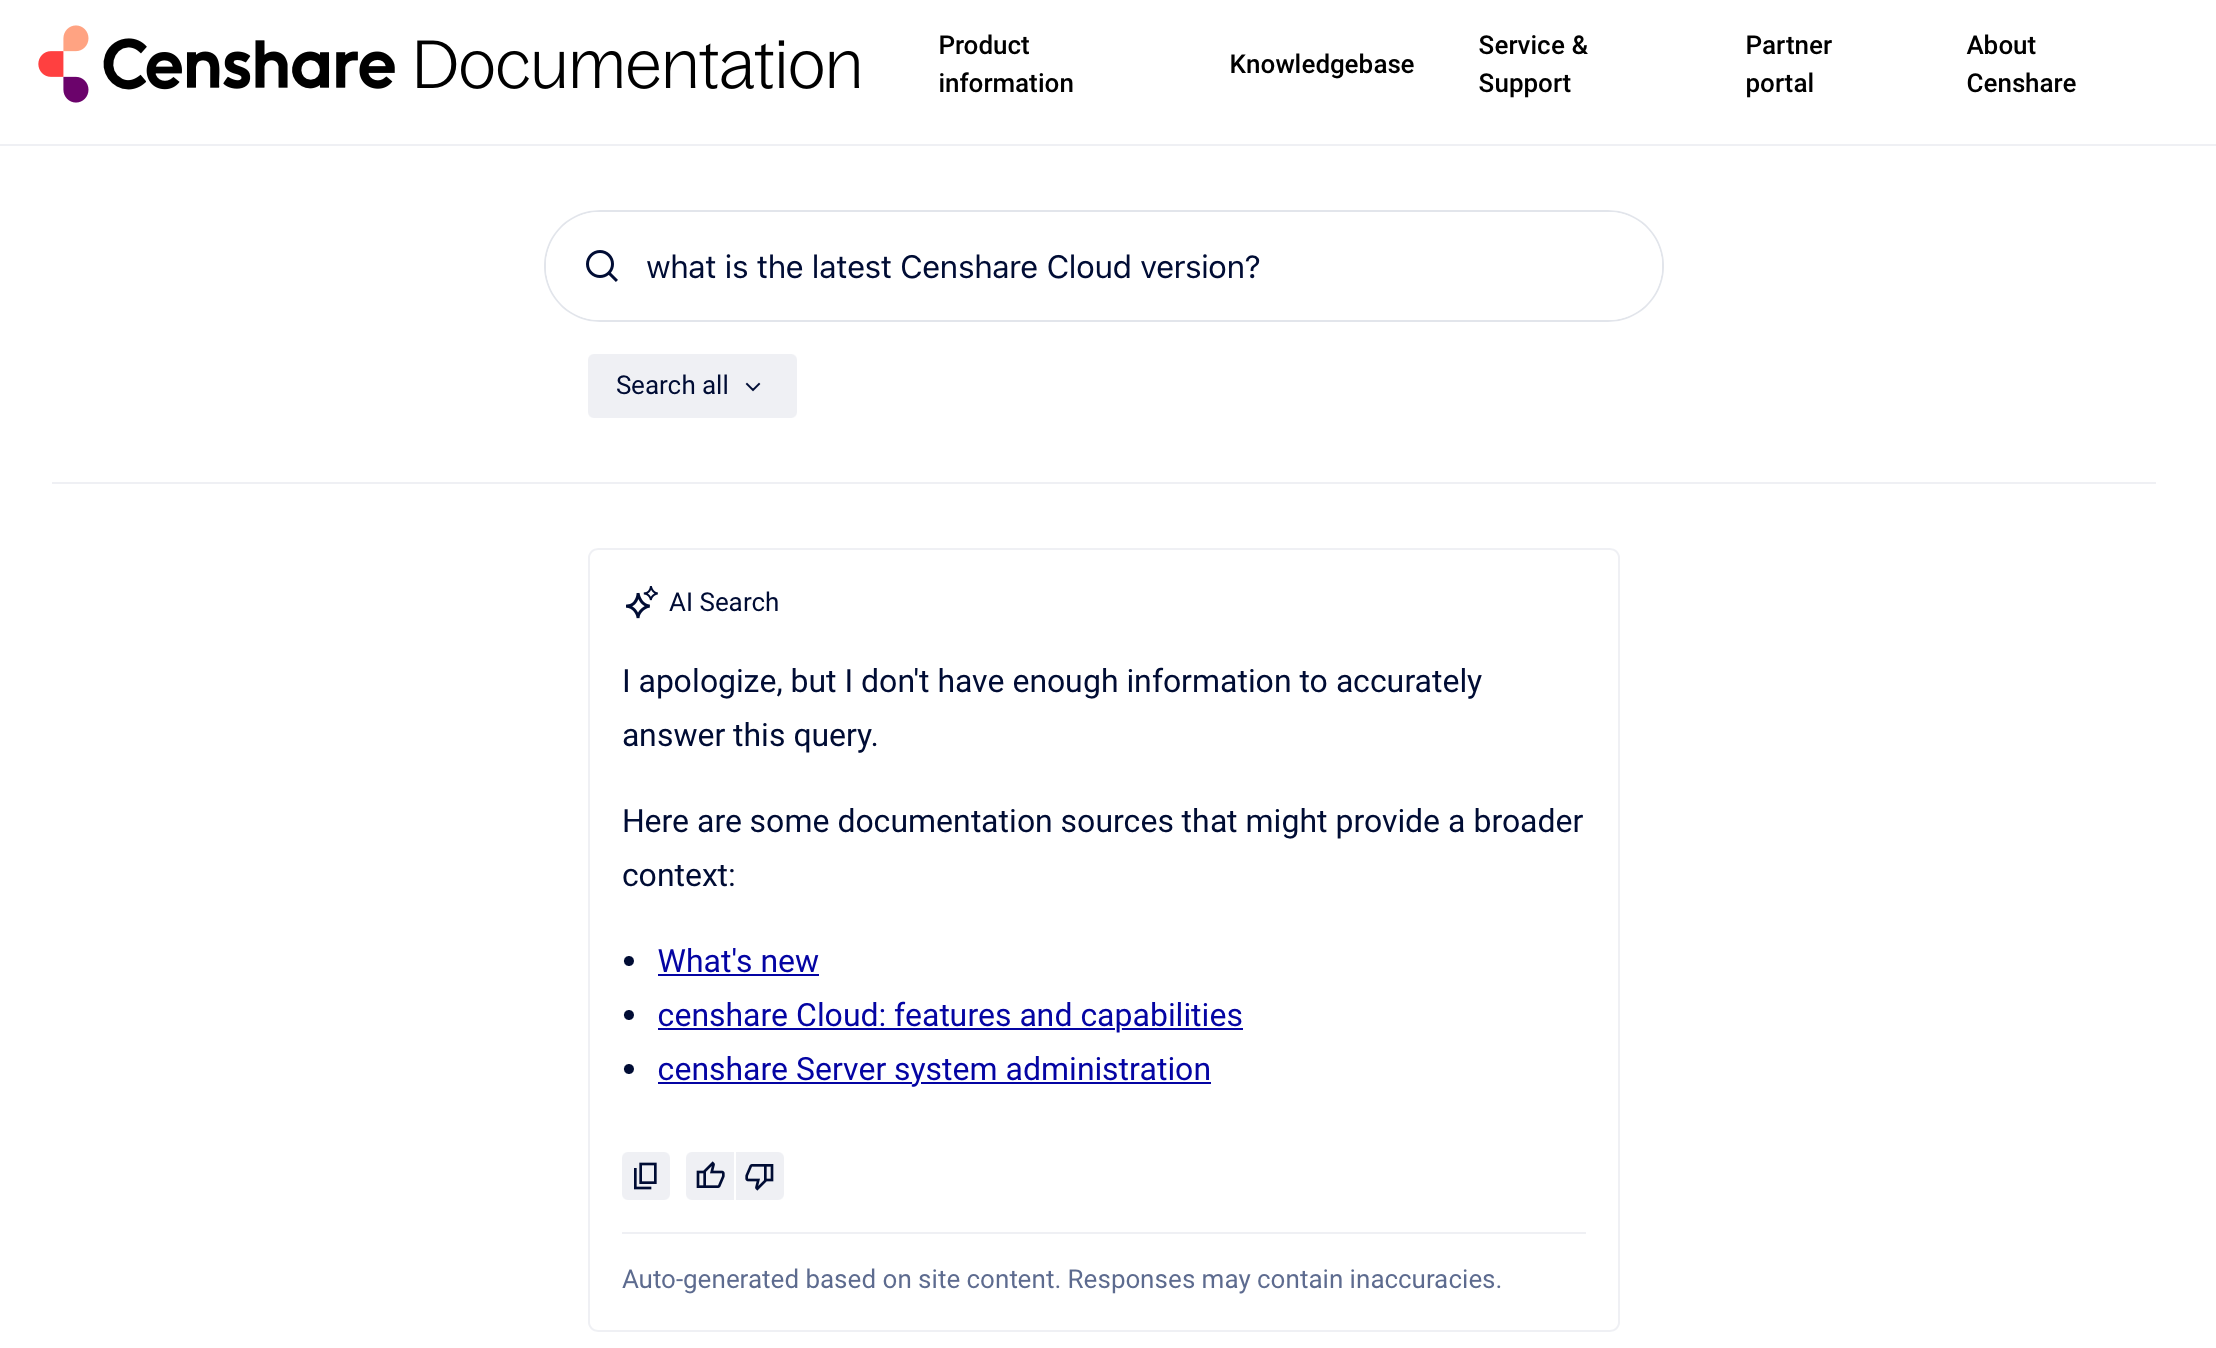This screenshot has width=2216, height=1348.
Task: Open Partner portal in navigation
Action: (1788, 64)
